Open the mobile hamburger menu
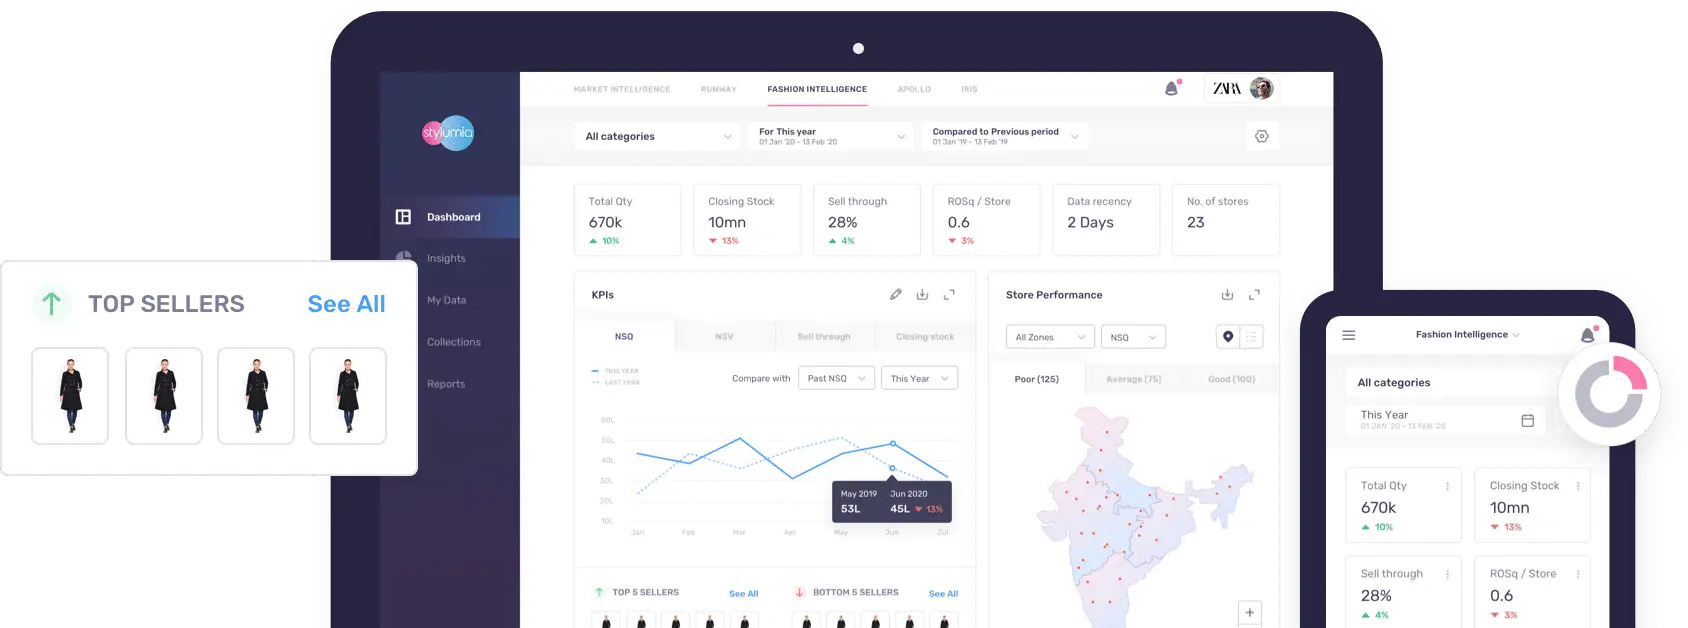The image size is (1688, 628). [x=1348, y=335]
